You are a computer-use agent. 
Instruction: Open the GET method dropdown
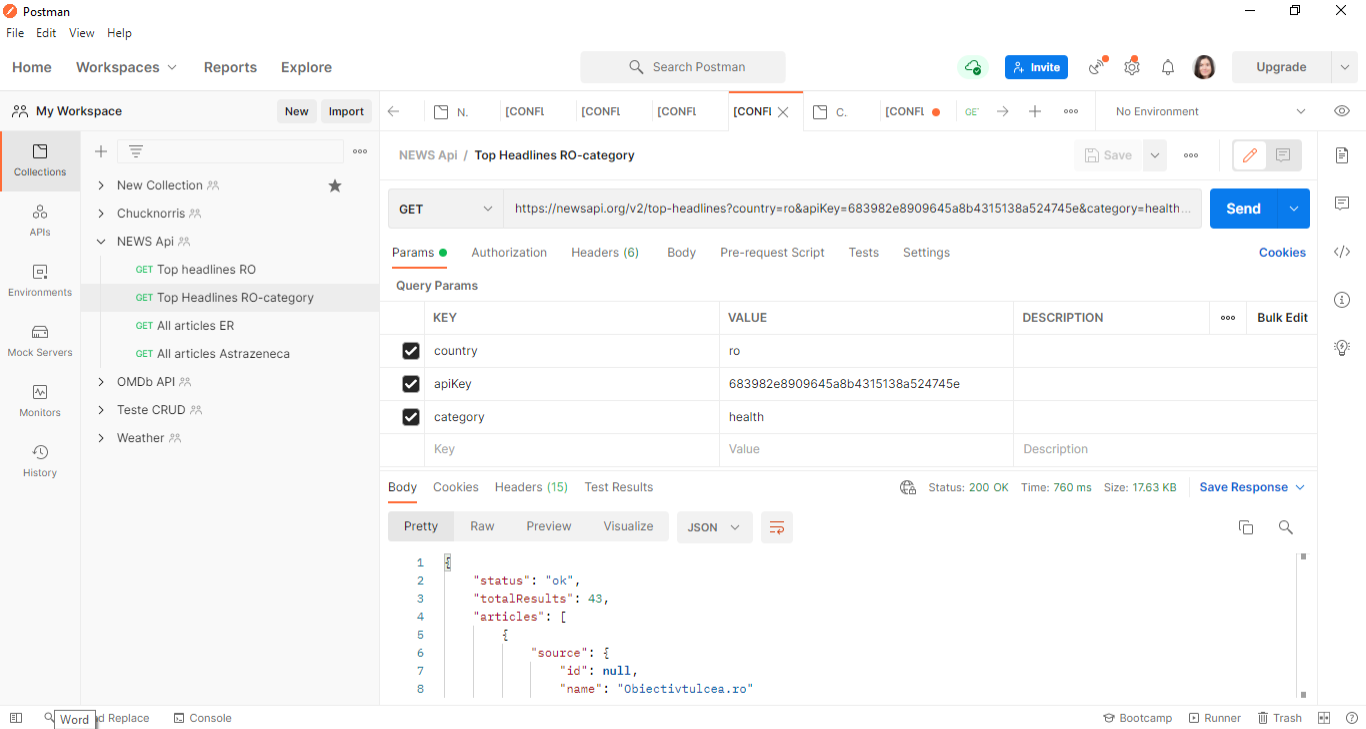446,209
